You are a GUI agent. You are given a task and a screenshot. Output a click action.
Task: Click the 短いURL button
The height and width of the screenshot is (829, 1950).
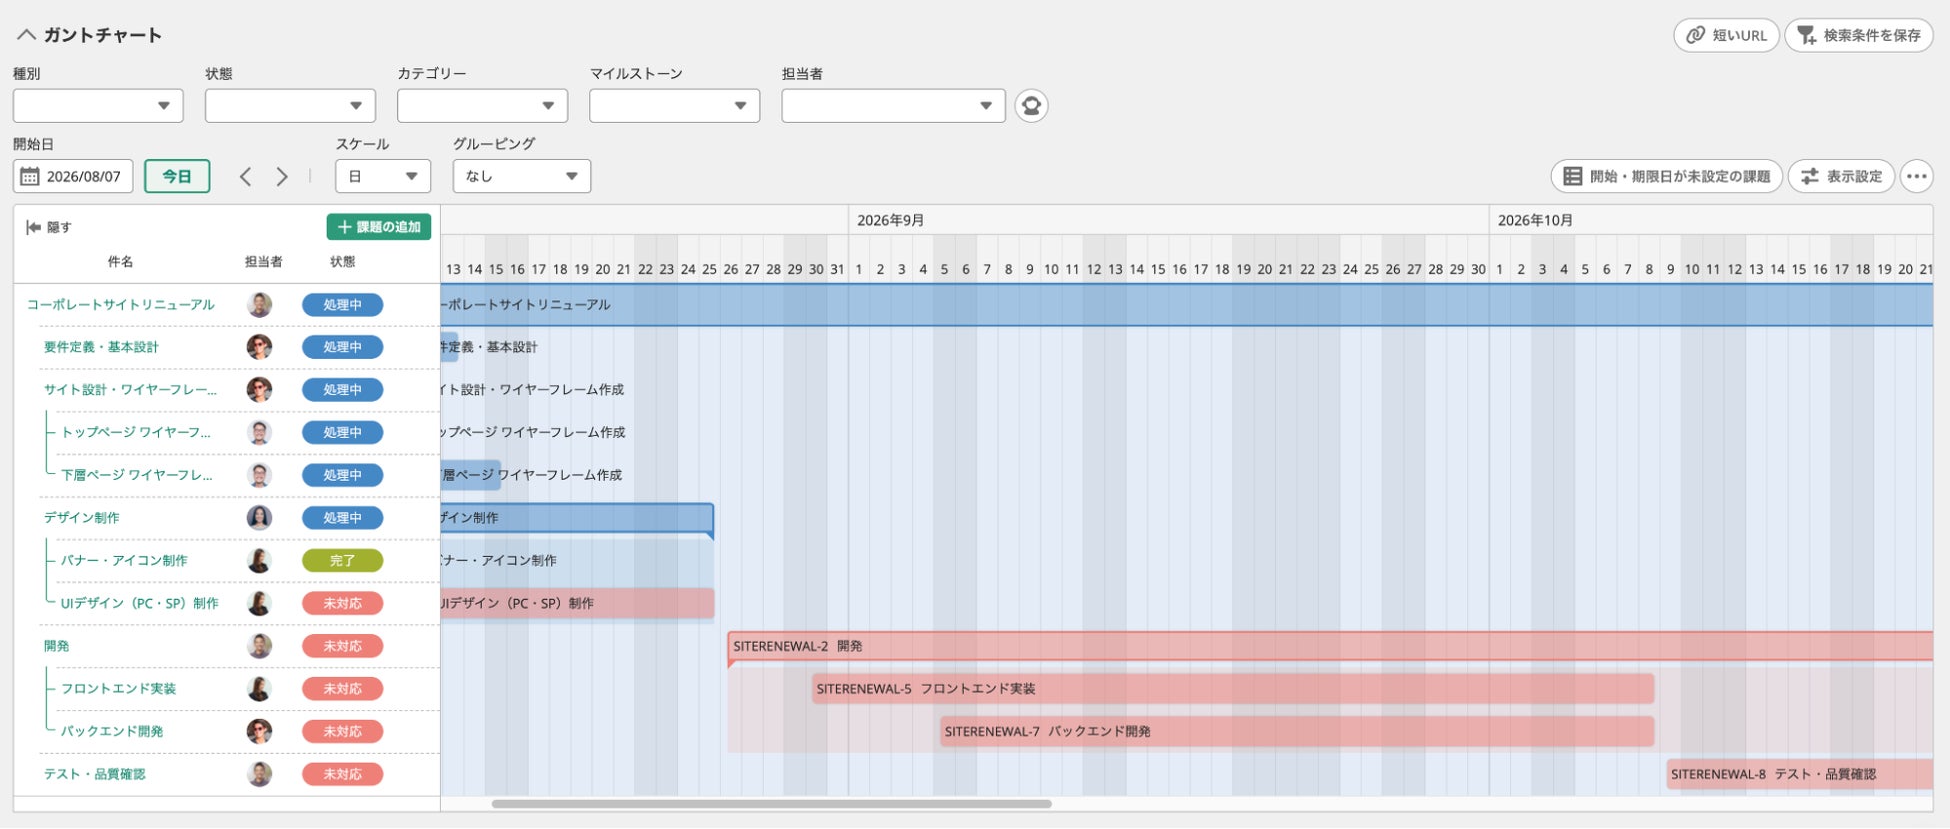[1726, 35]
